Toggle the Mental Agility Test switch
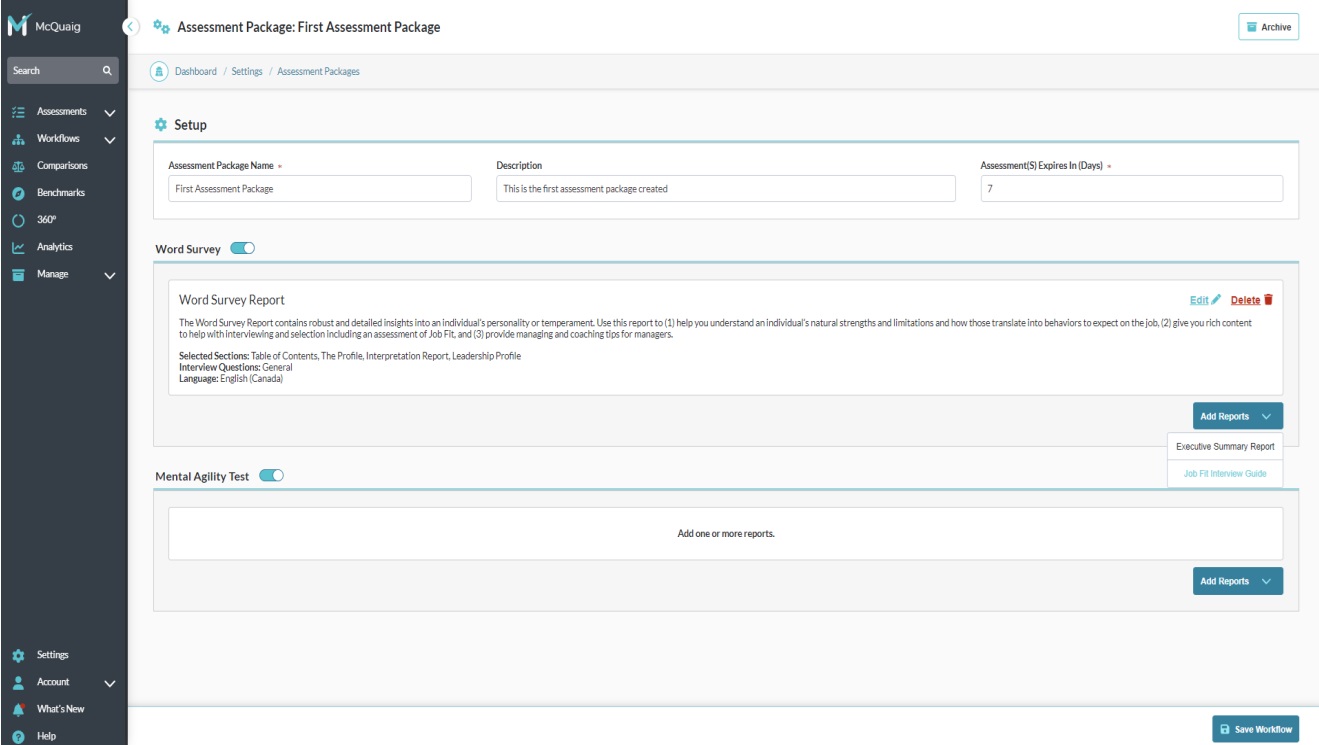Image resolution: width=1319 pixels, height=745 pixels. pyautogui.click(x=271, y=476)
